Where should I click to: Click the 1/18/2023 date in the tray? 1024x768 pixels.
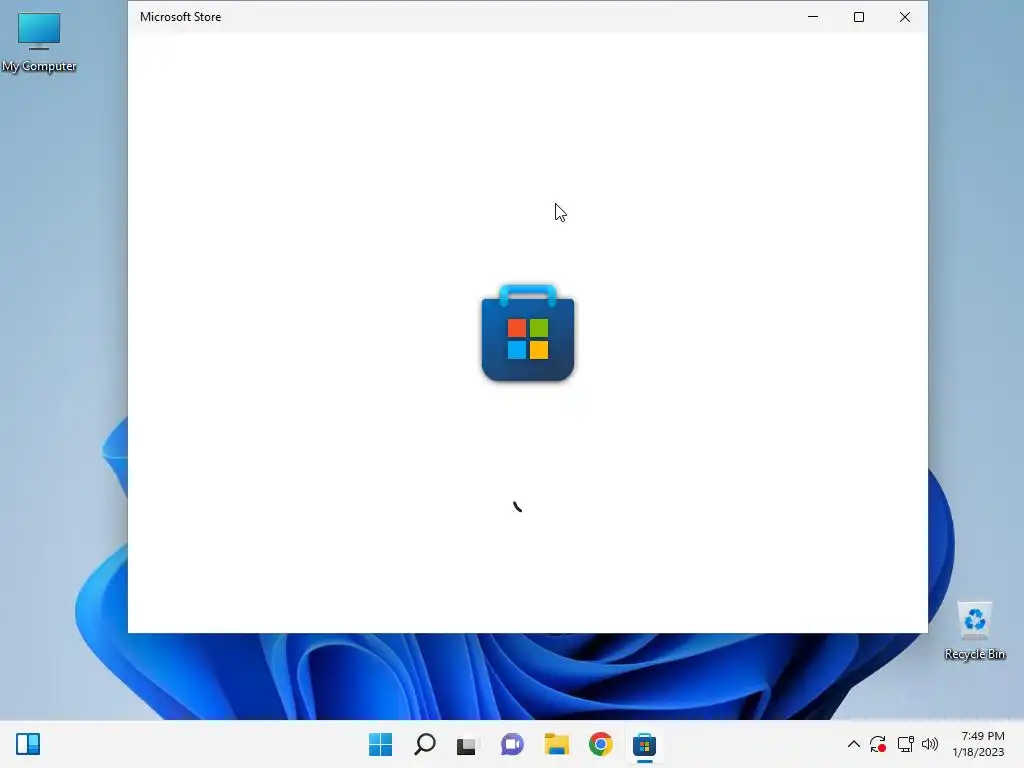click(x=978, y=752)
